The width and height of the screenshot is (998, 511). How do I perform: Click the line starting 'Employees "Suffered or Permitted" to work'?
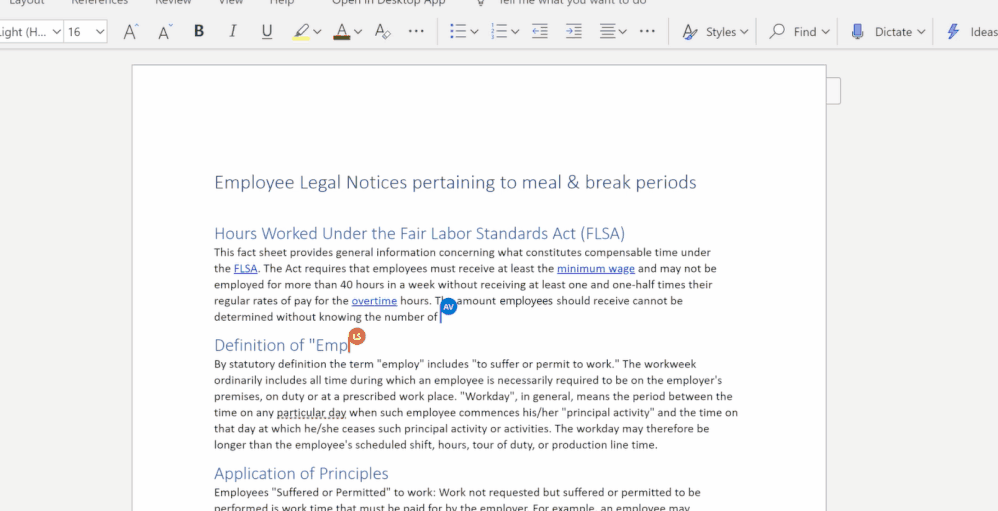coord(457,493)
